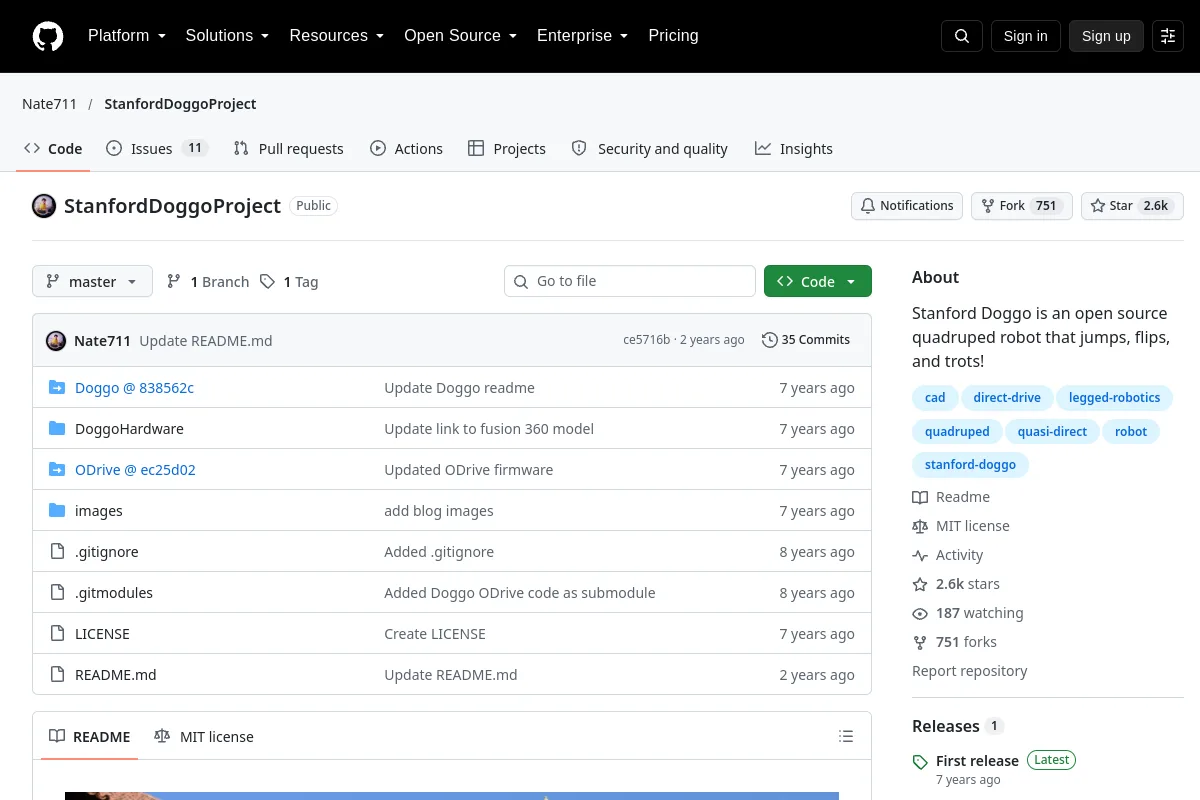Click the commit history clock icon
This screenshot has width=1200, height=800.
769,340
